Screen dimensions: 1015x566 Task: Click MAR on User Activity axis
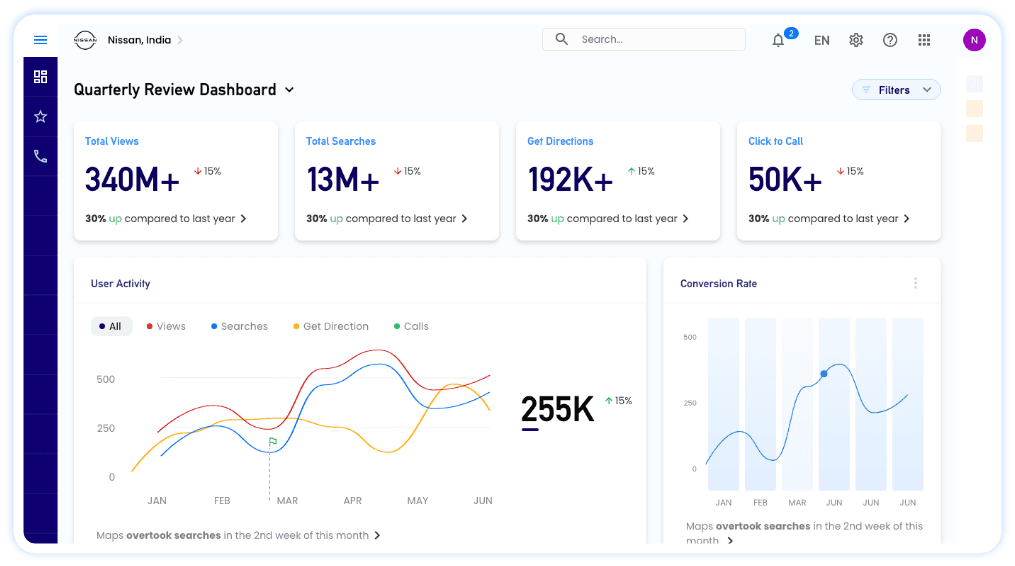coord(287,501)
